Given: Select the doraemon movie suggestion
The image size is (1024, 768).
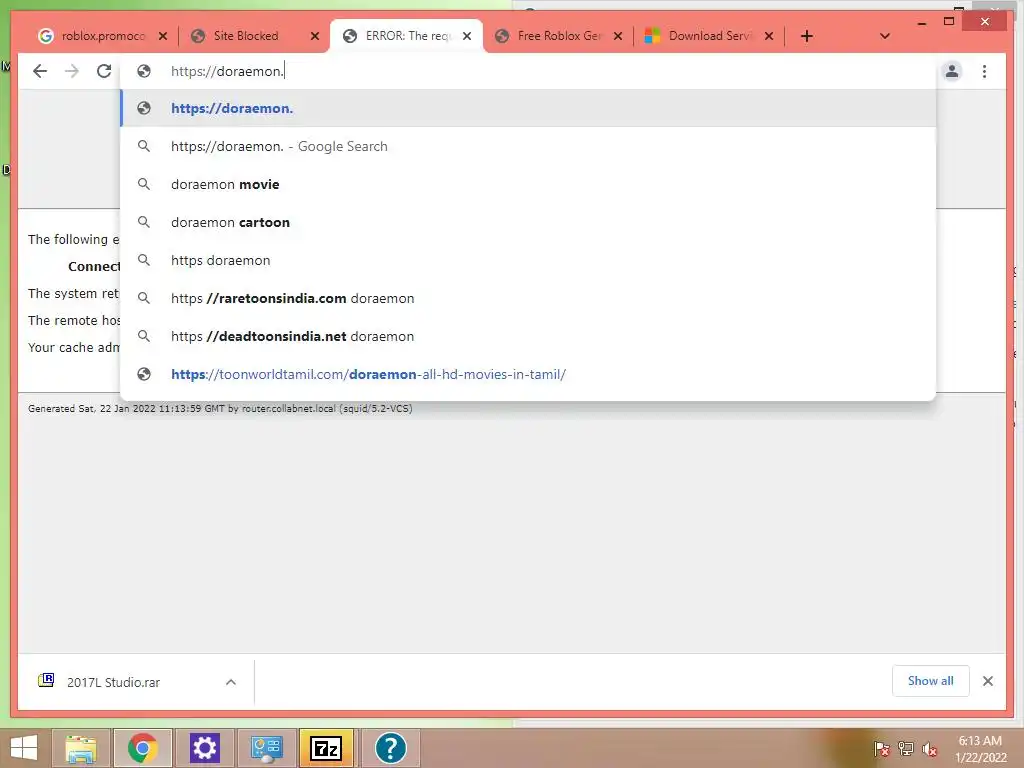Looking at the screenshot, I should click(x=528, y=184).
